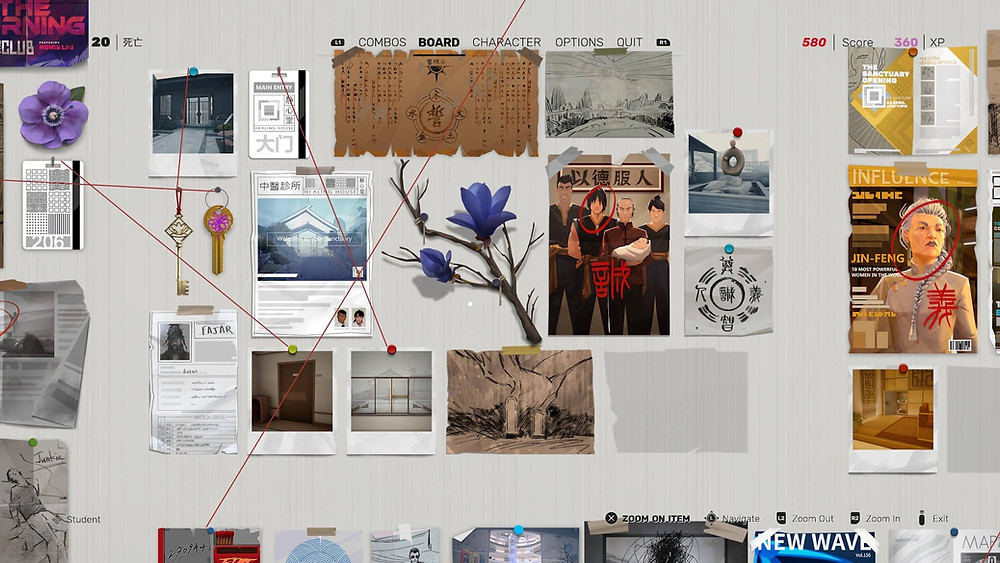Screen dimensions: 1000x563
Task: Open the empty grey placeholder card
Action: point(676,402)
